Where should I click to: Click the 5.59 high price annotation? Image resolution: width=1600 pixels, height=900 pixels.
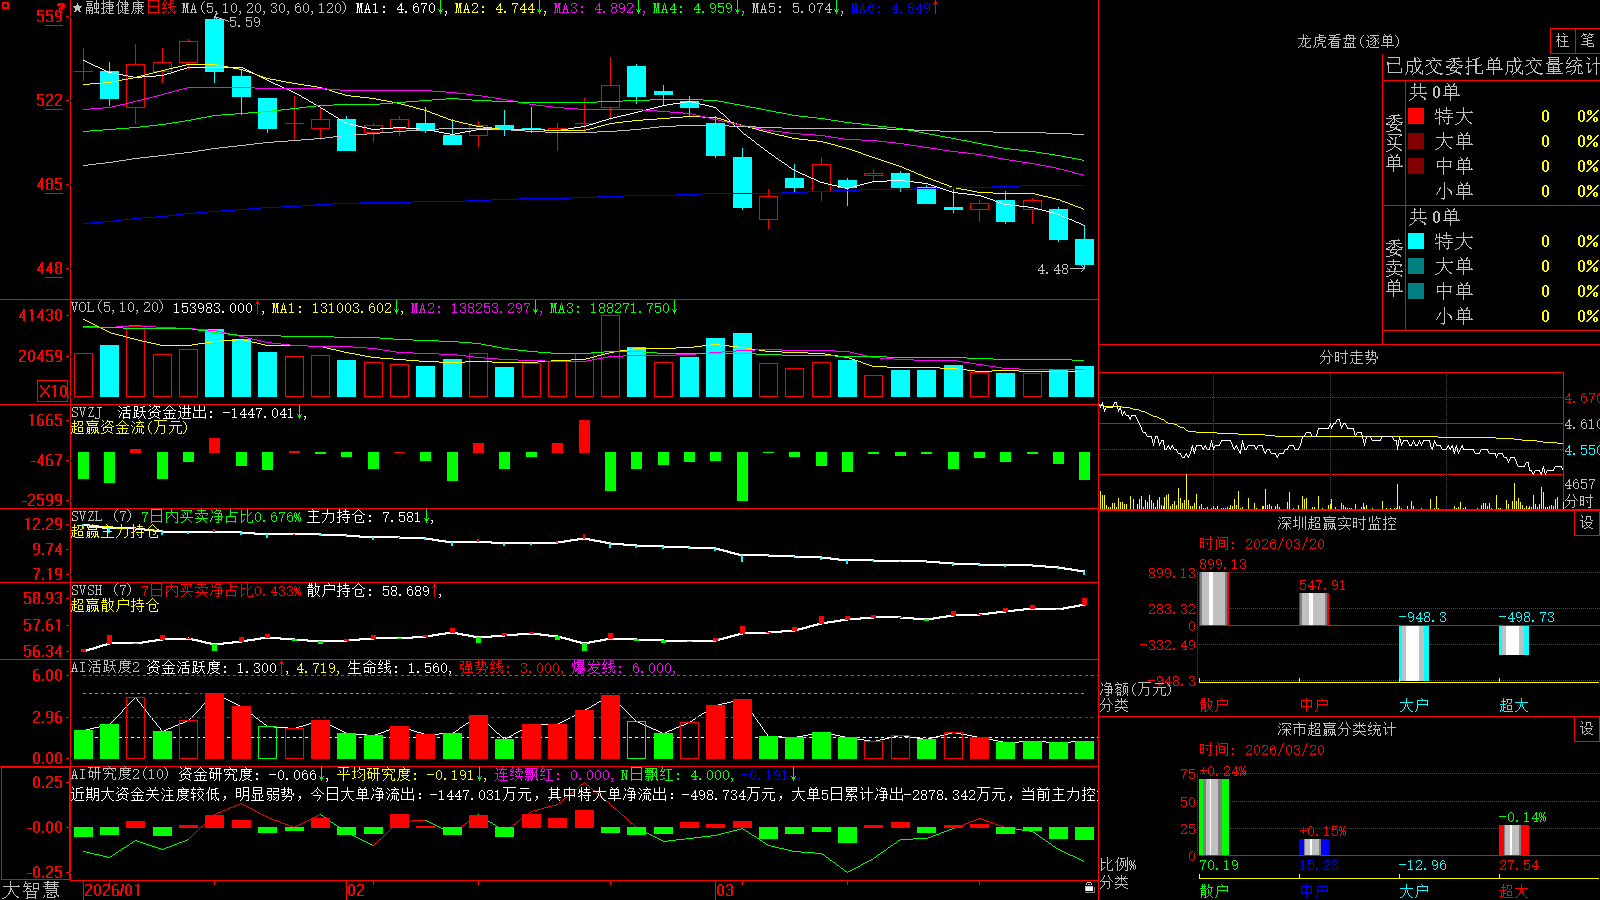click(x=244, y=22)
